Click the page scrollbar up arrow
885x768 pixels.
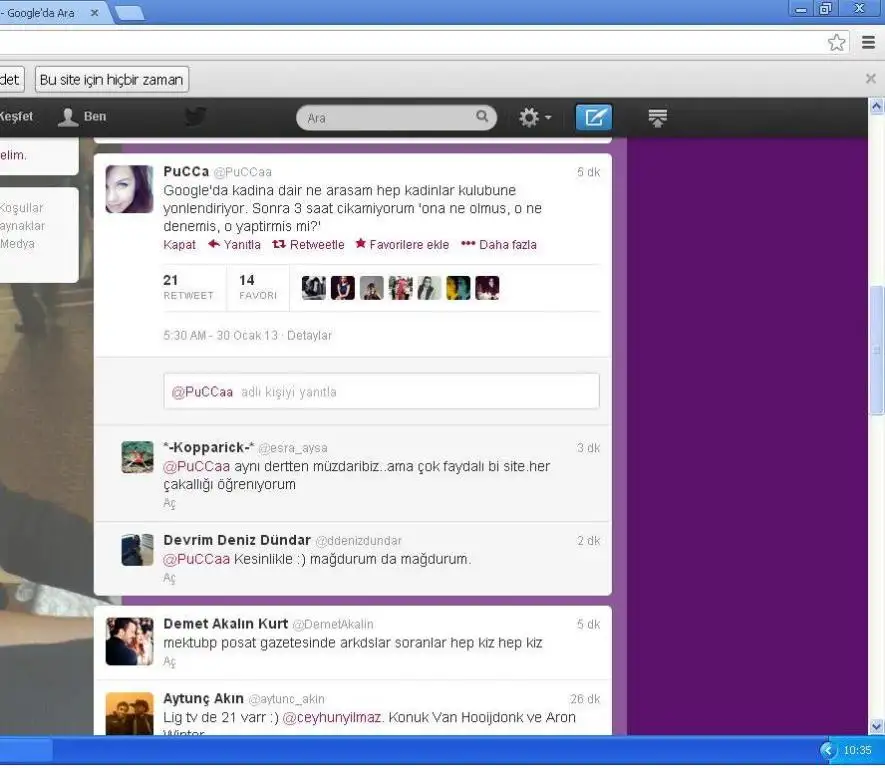(876, 106)
